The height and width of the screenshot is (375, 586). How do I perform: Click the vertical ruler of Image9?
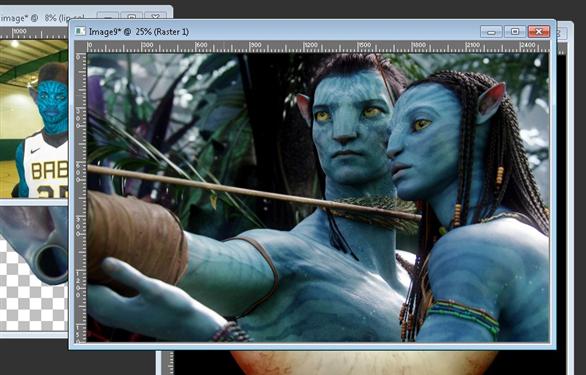coord(80,197)
